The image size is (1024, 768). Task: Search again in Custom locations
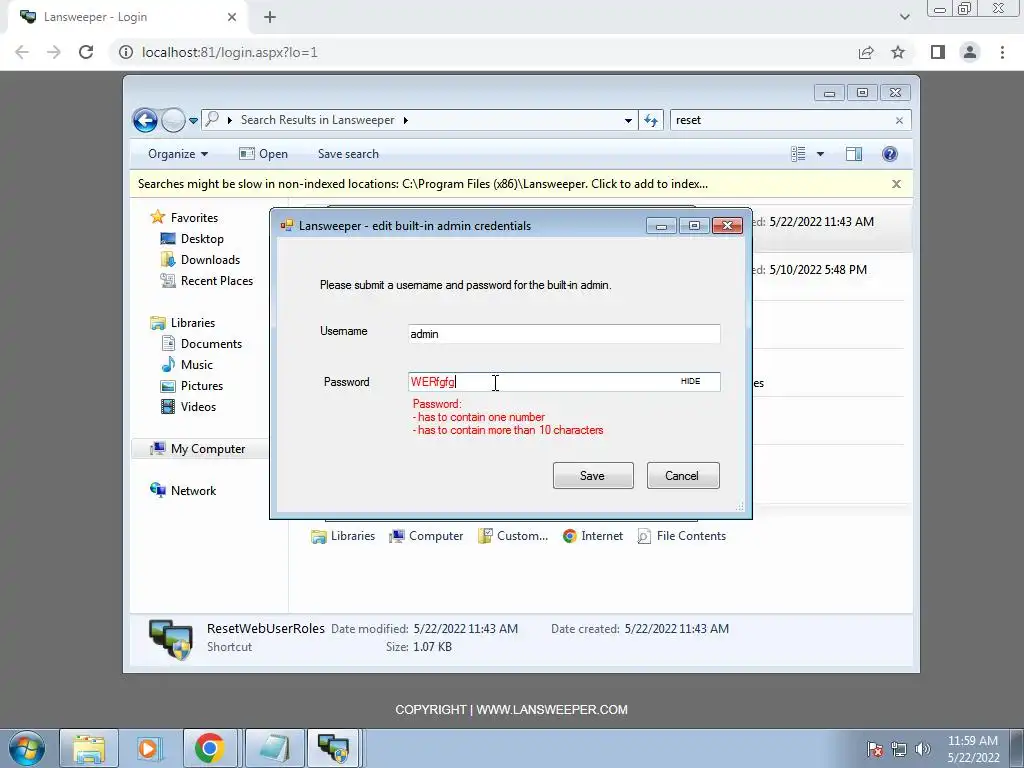pos(513,536)
